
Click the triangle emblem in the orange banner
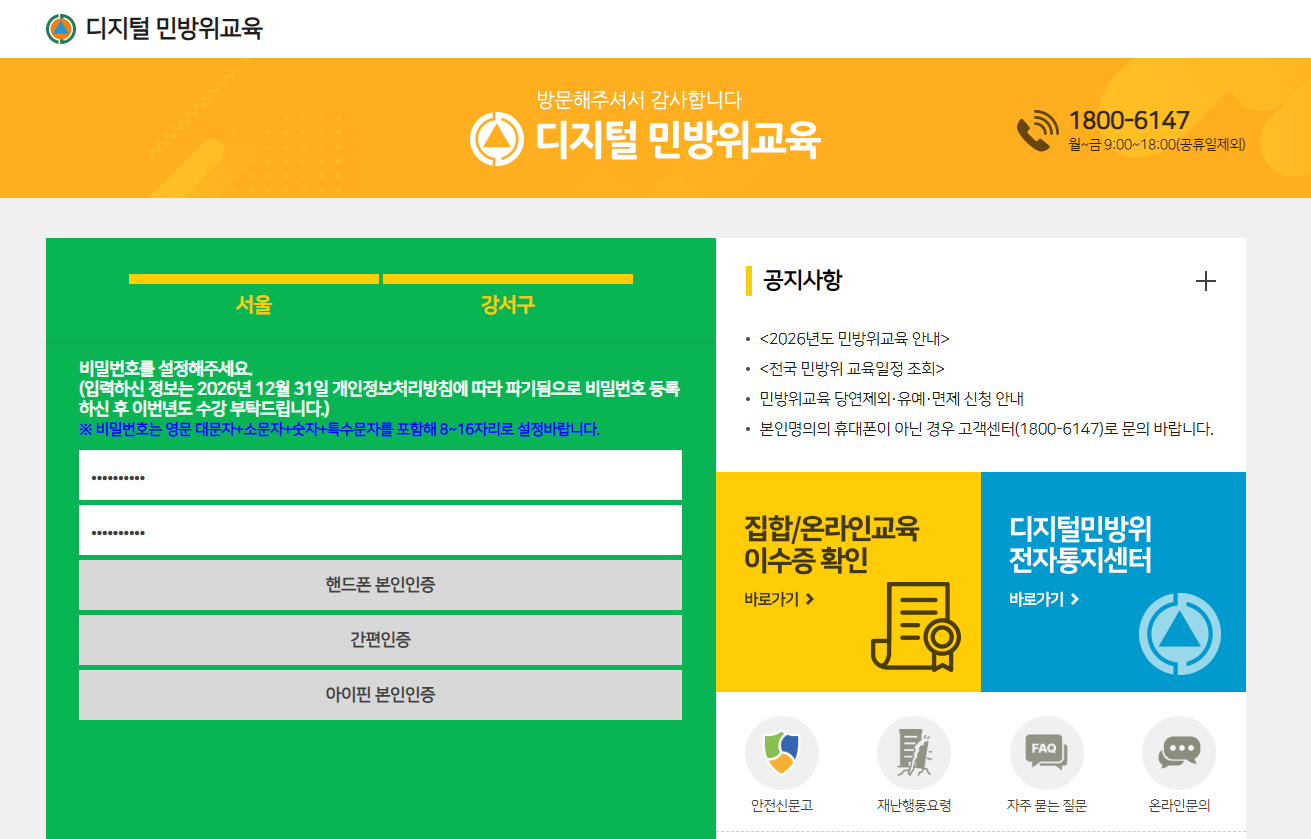(498, 138)
